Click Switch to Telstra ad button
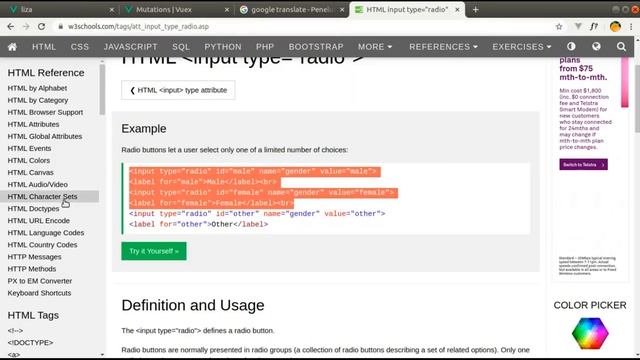The height and width of the screenshot is (360, 640). [583, 164]
